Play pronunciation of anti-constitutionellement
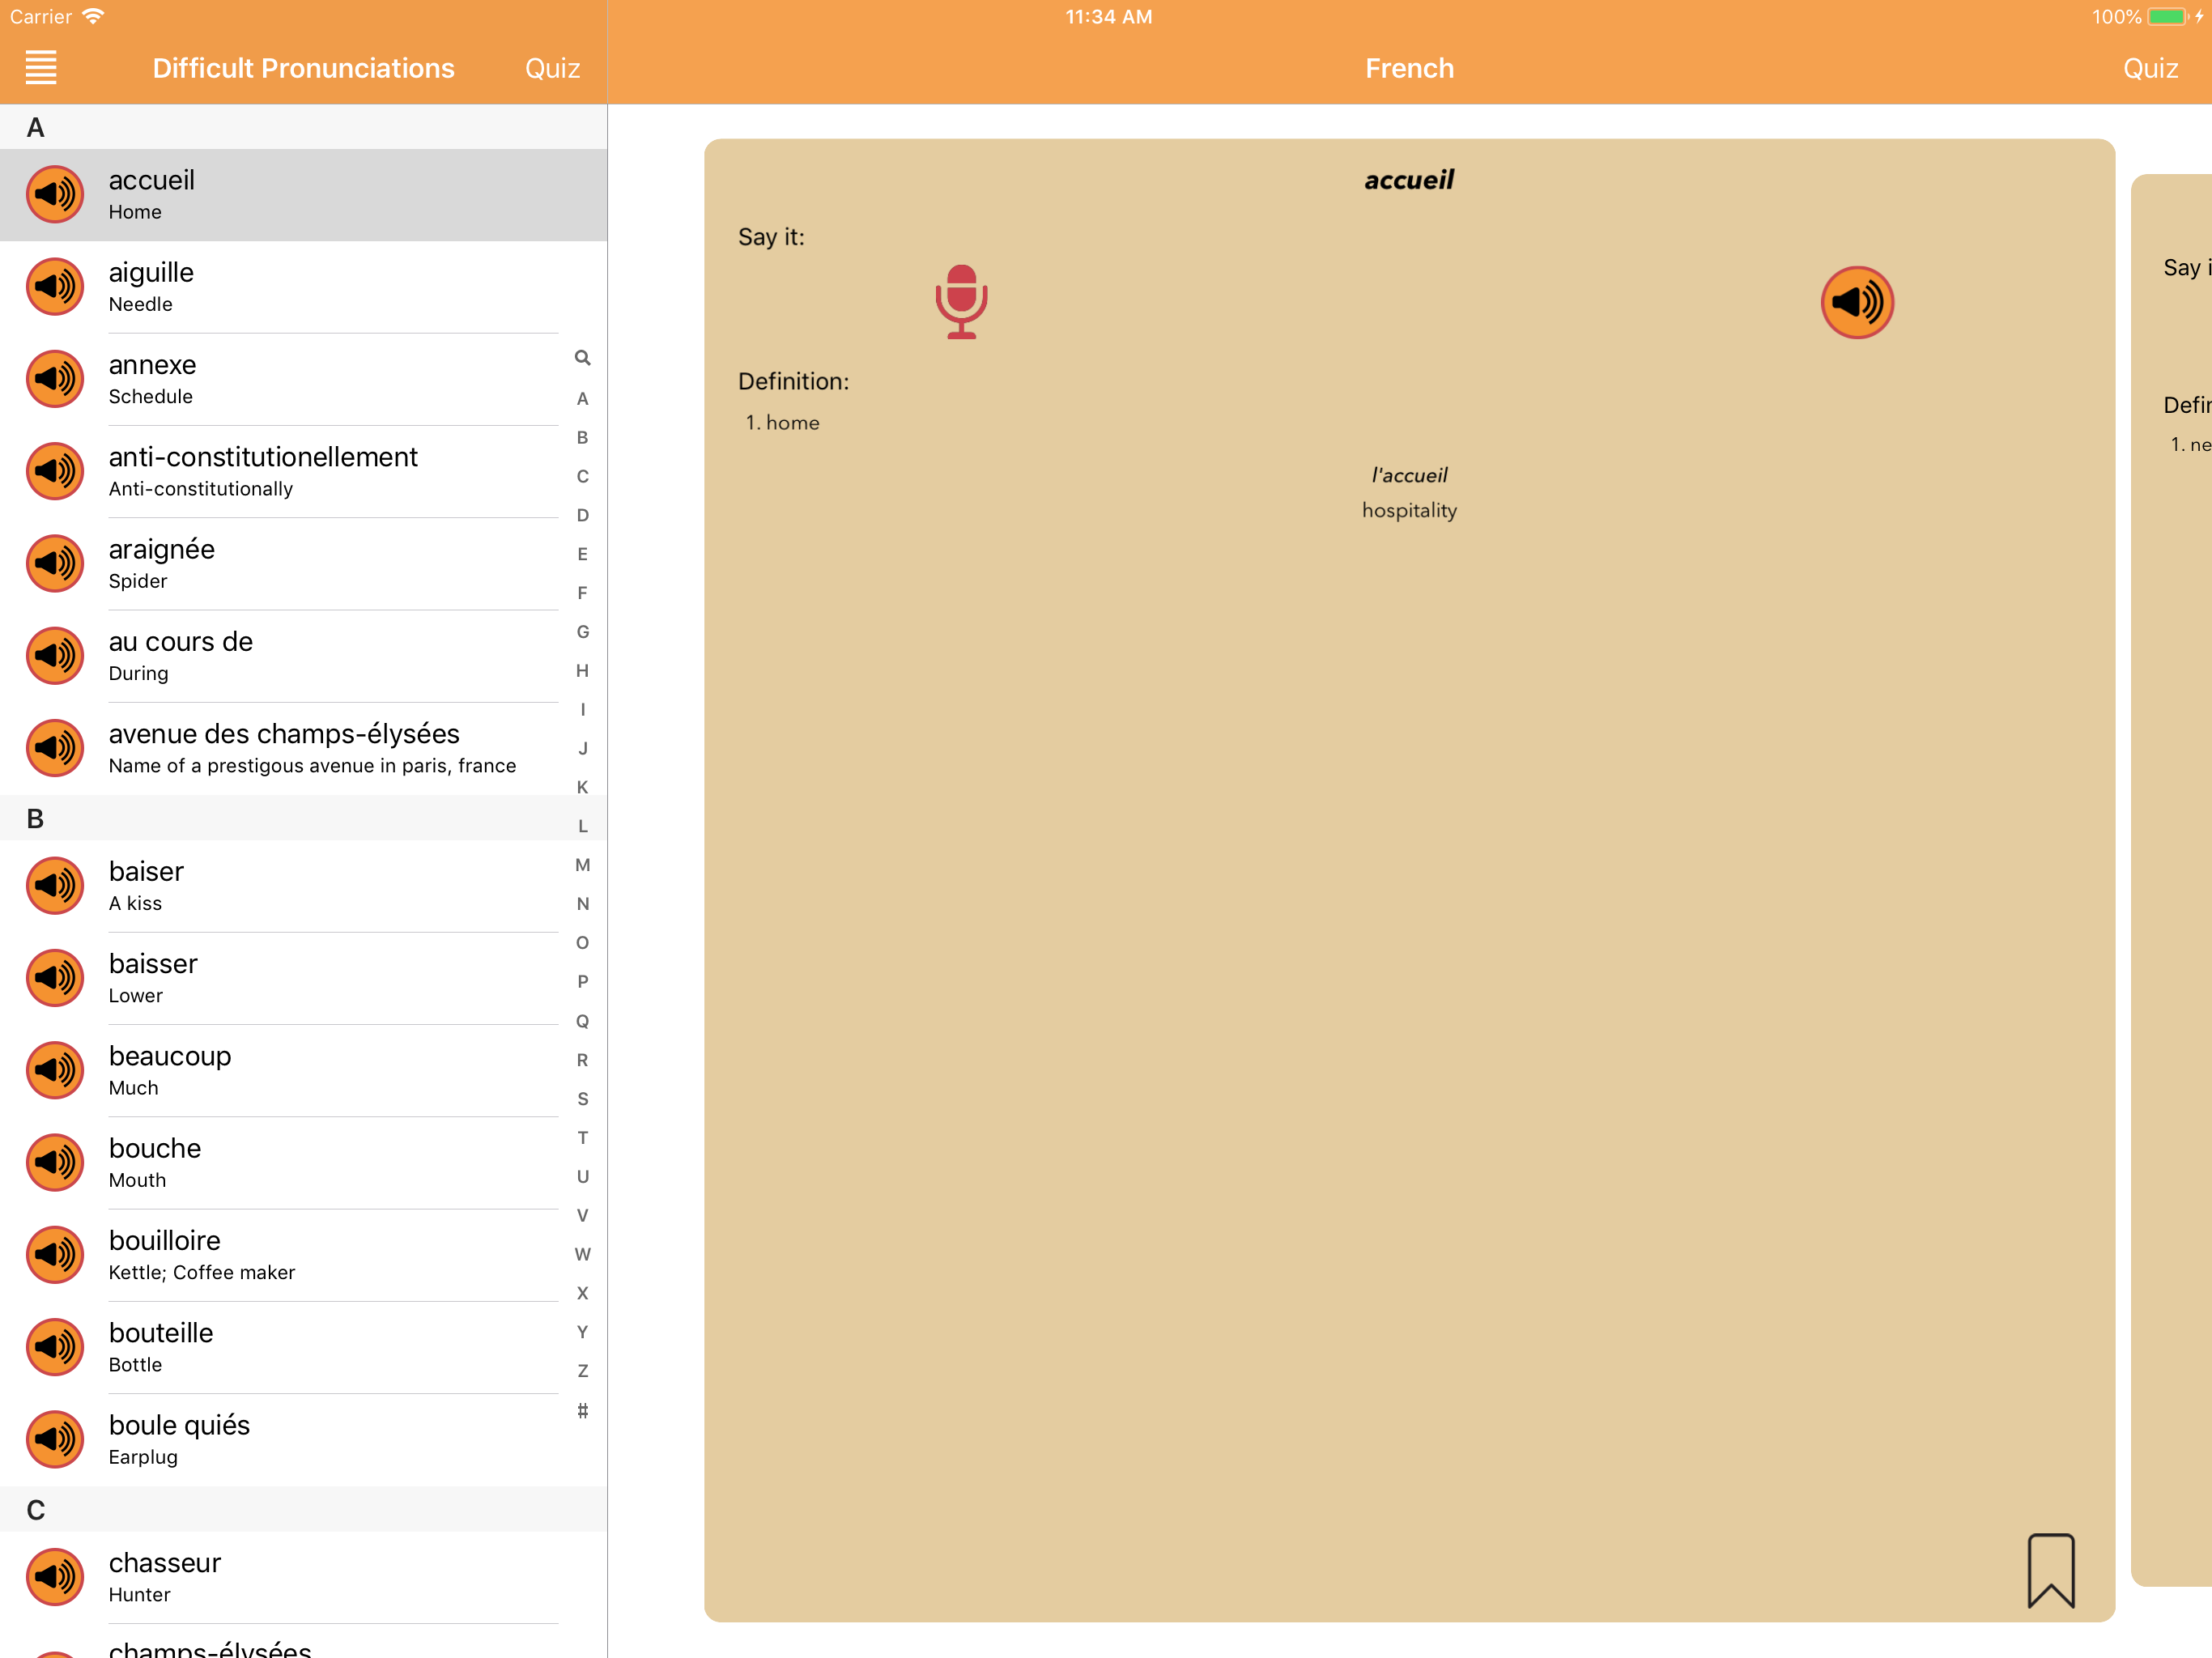Screen dimensions: 2212x1658 (55, 471)
